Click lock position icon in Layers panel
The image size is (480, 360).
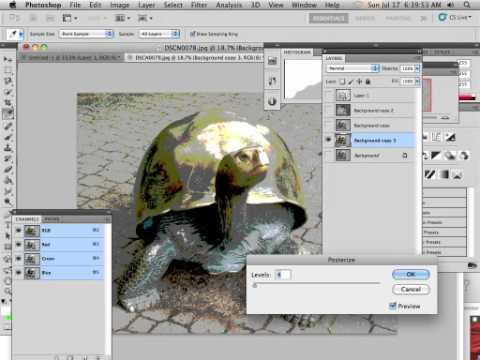(x=359, y=81)
